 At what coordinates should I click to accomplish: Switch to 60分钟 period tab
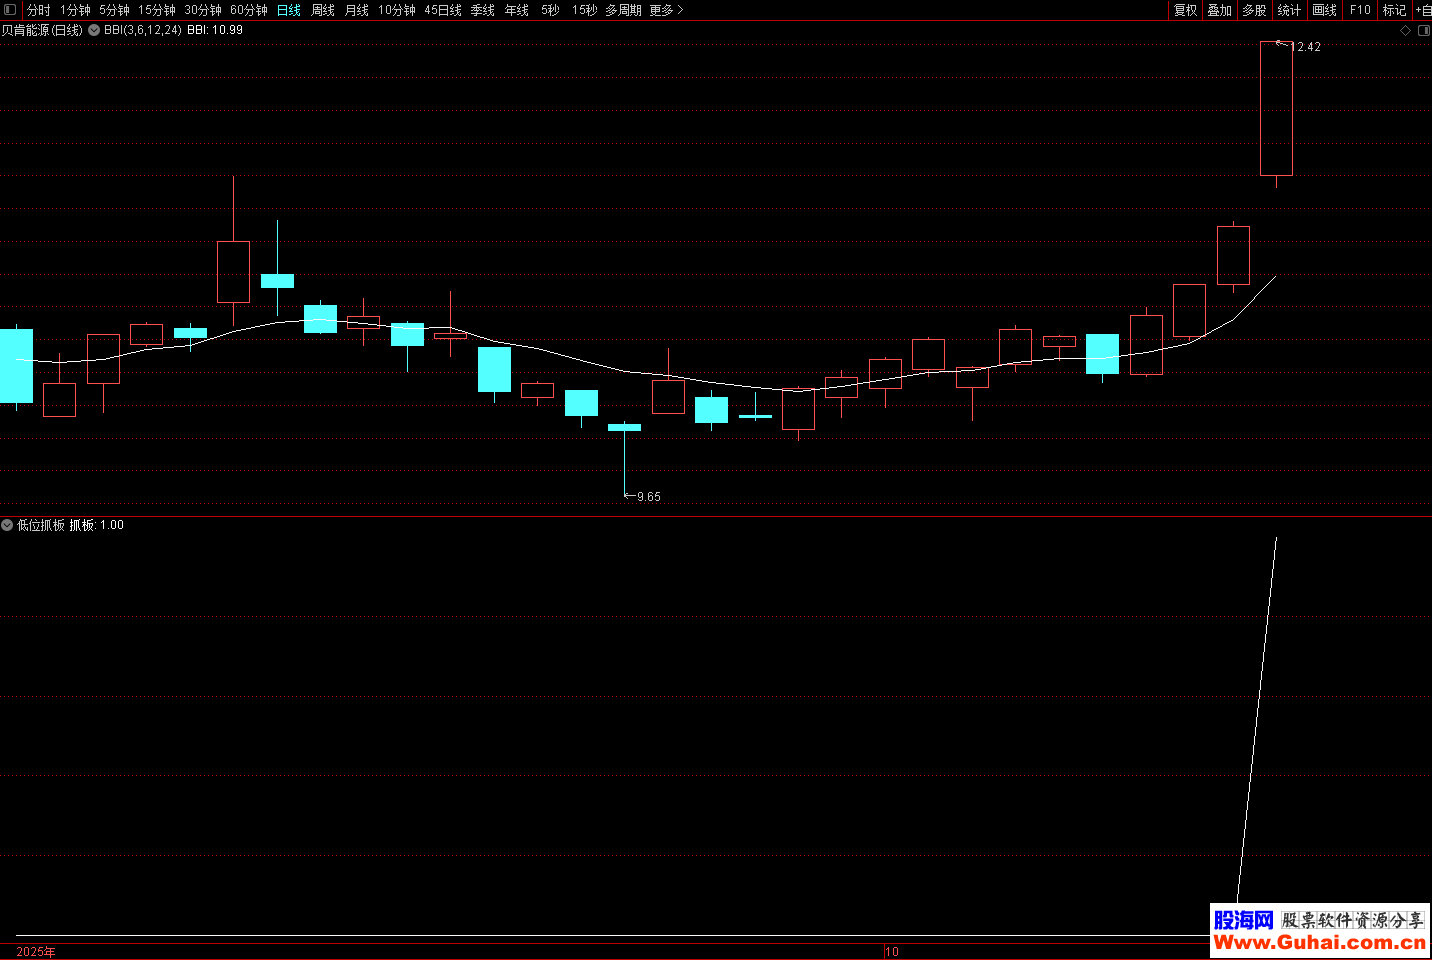click(x=249, y=10)
